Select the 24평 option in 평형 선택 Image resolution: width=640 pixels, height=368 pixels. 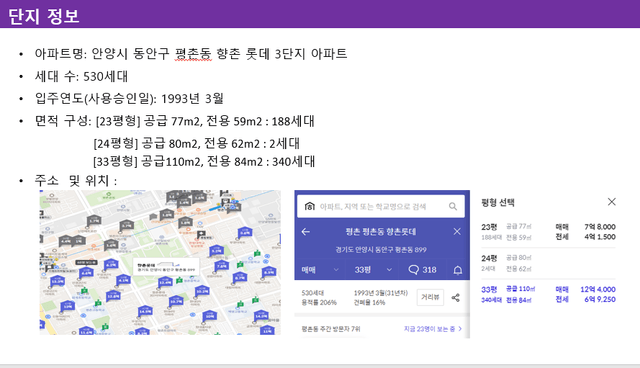point(548,263)
